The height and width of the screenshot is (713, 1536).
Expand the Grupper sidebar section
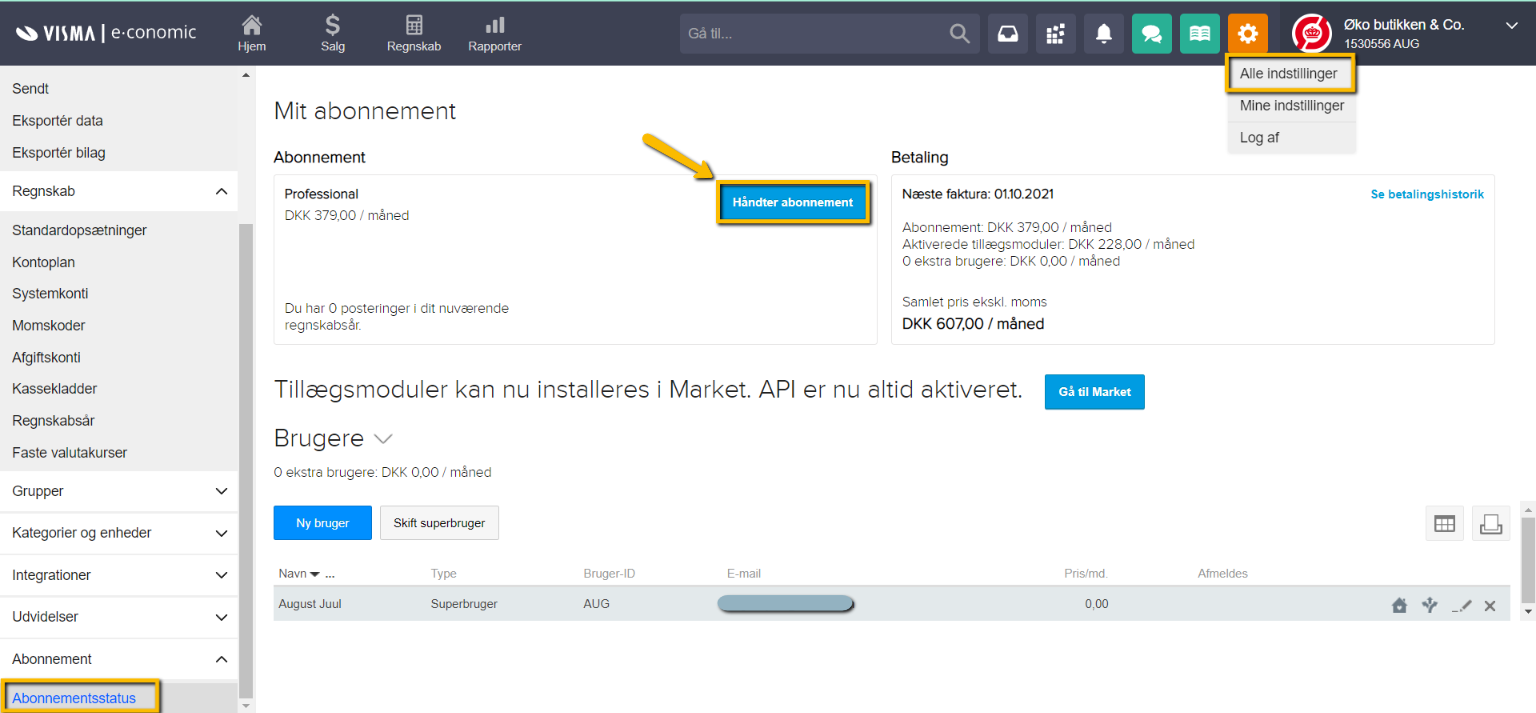221,491
